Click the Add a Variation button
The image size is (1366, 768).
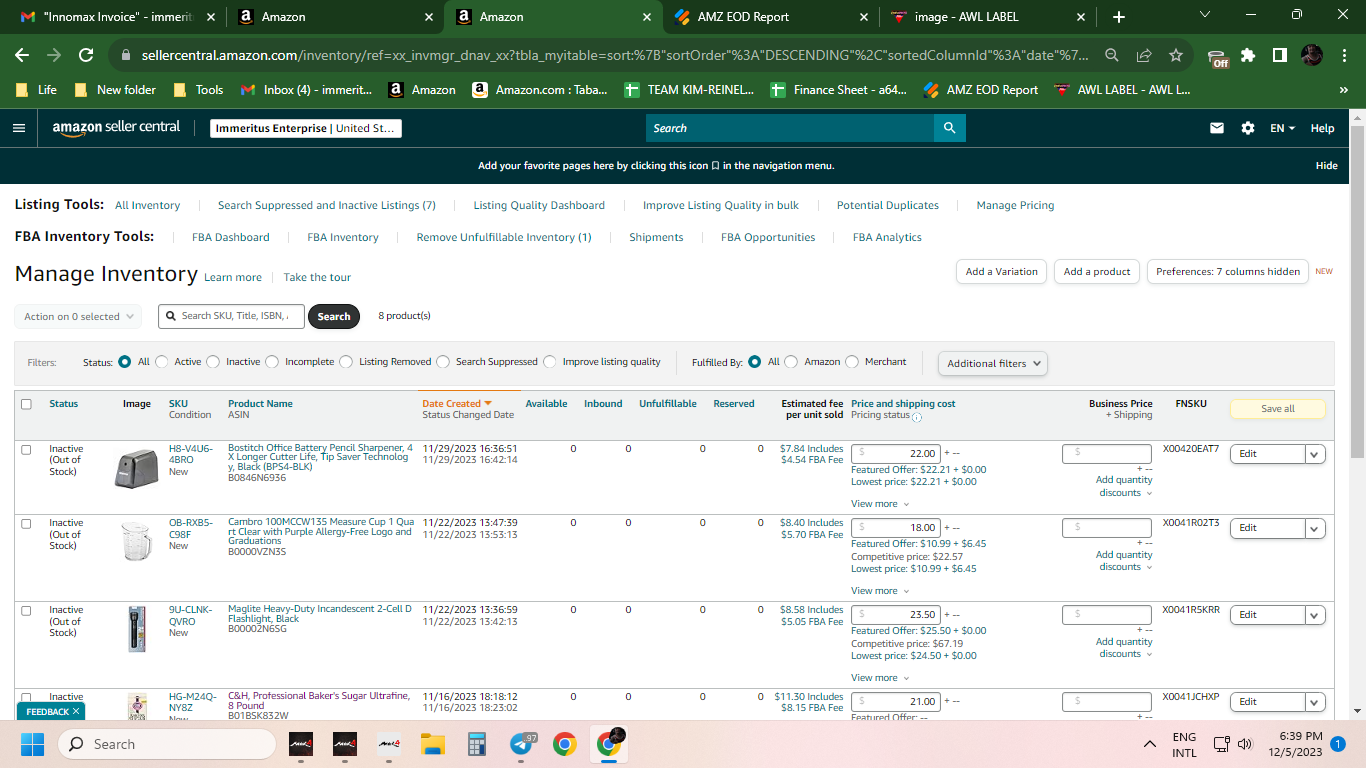1002,271
